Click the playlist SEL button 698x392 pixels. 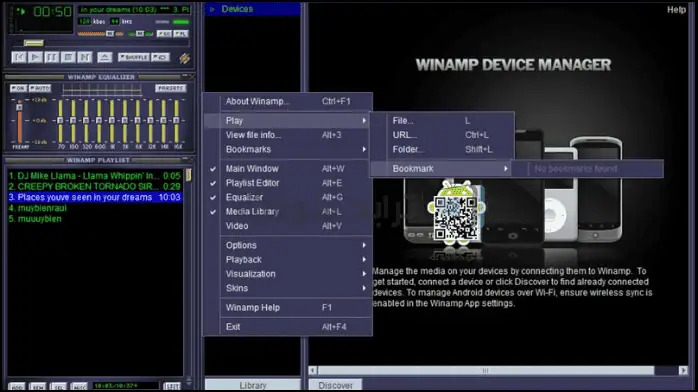pyautogui.click(x=58, y=387)
